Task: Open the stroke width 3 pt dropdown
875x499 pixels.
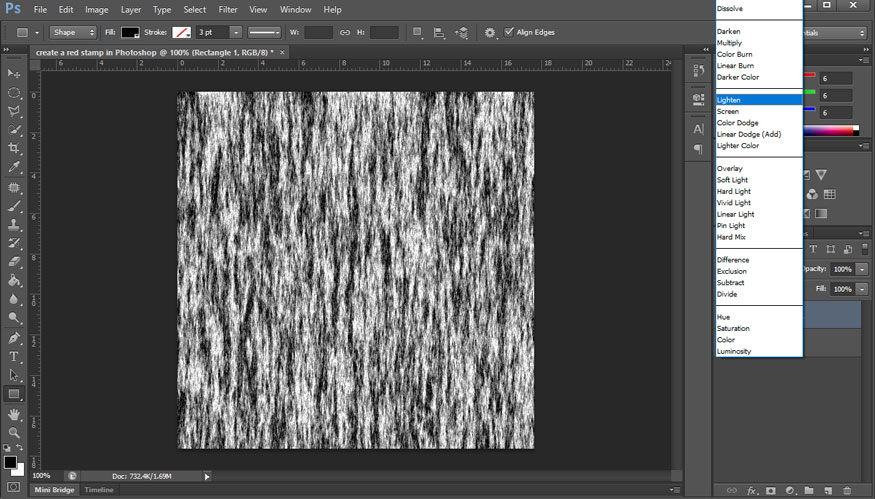Action: 236,33
